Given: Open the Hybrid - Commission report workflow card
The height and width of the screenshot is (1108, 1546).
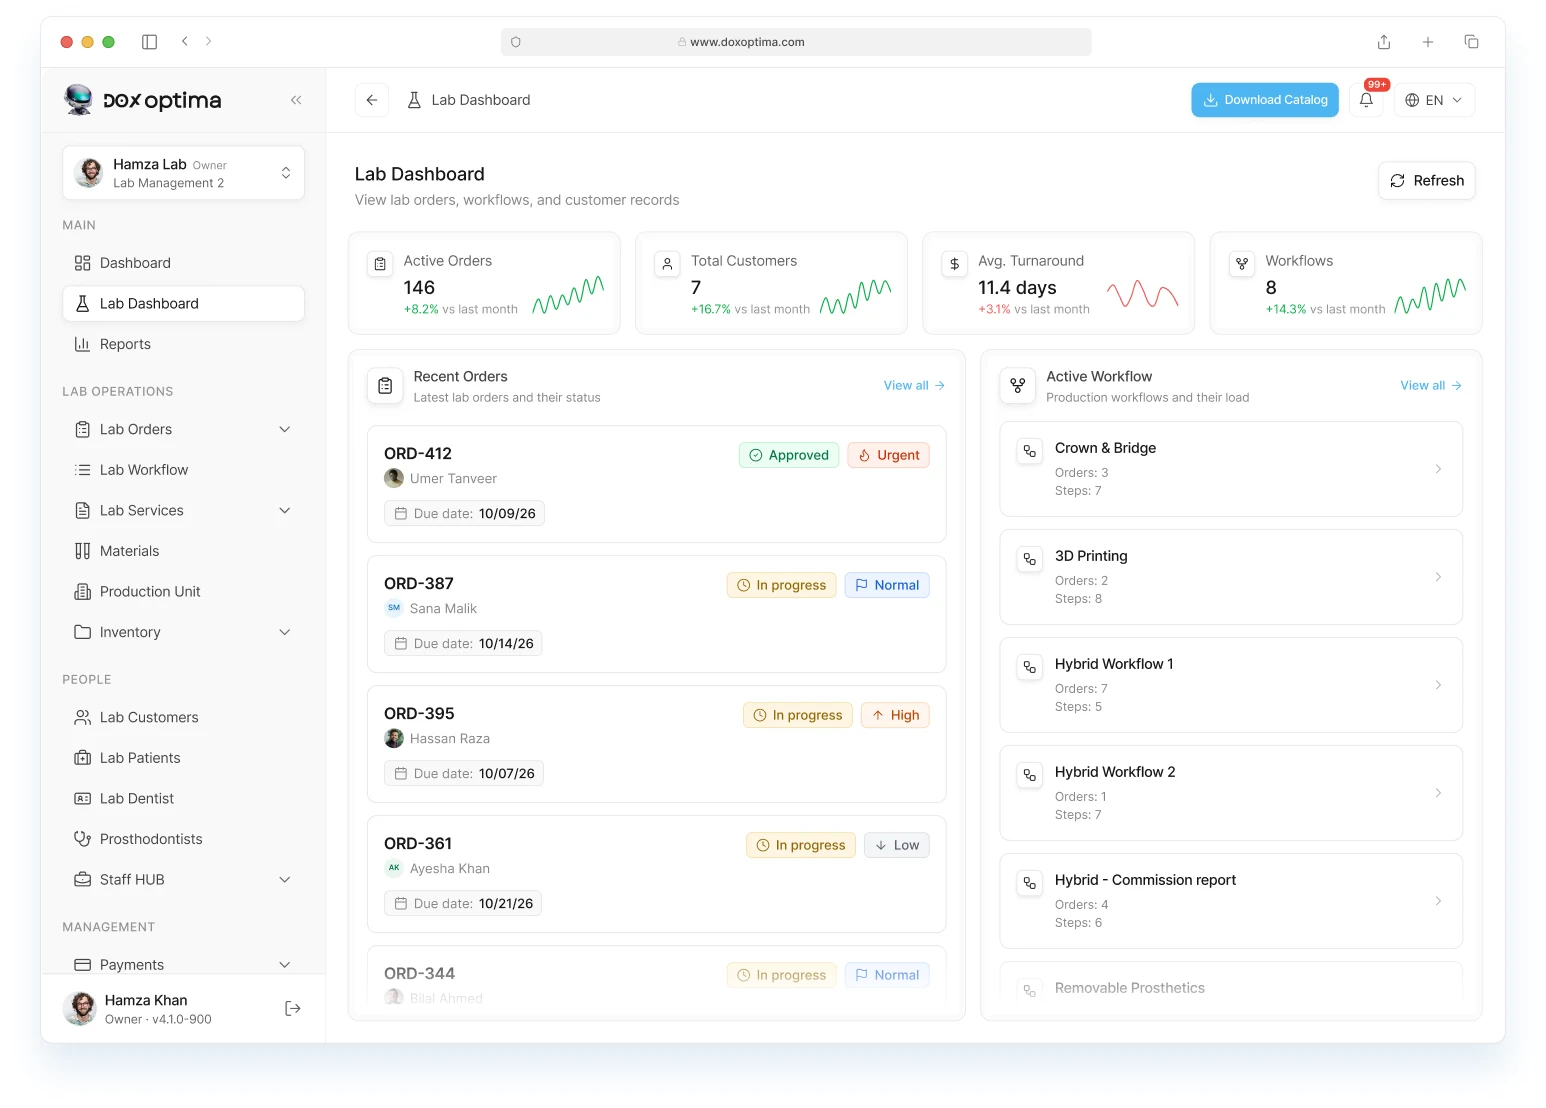Looking at the screenshot, I should [1231, 901].
